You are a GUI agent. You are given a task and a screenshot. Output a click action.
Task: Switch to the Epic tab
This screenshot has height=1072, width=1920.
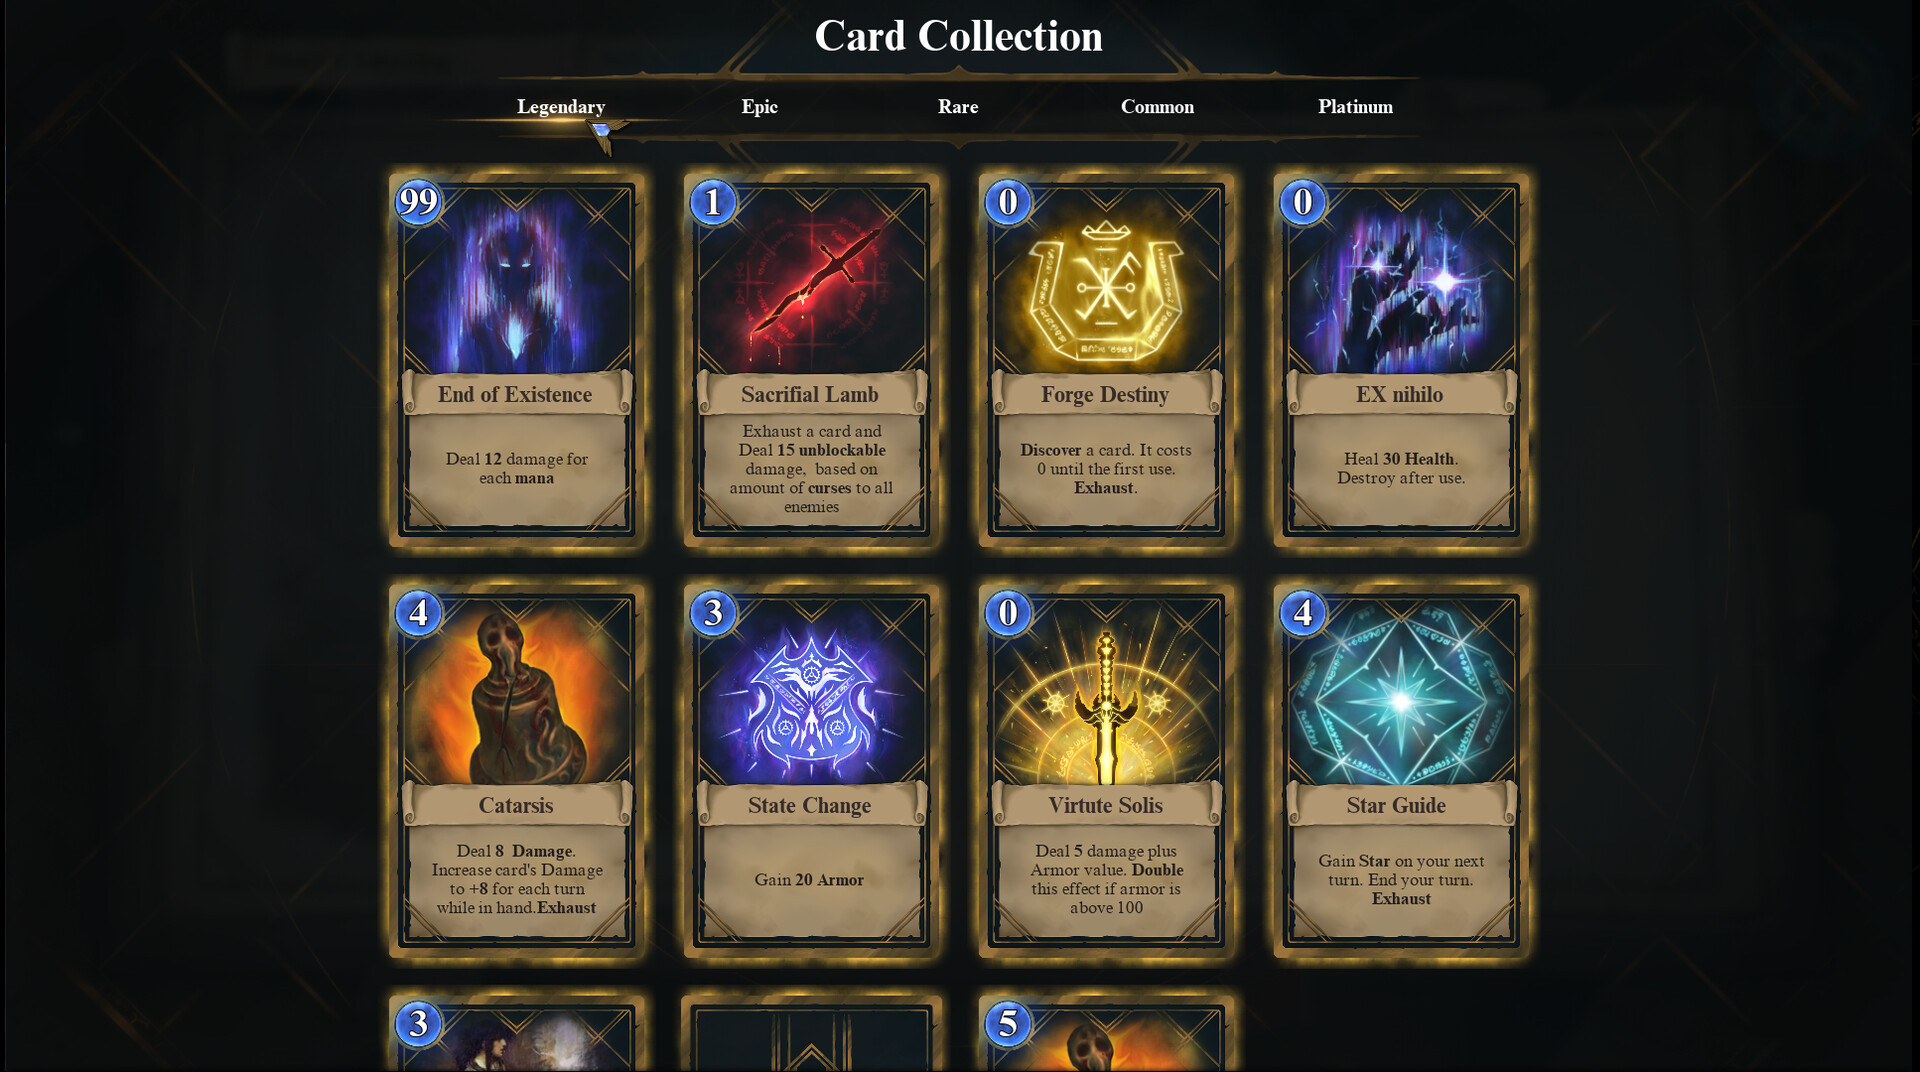click(x=759, y=107)
